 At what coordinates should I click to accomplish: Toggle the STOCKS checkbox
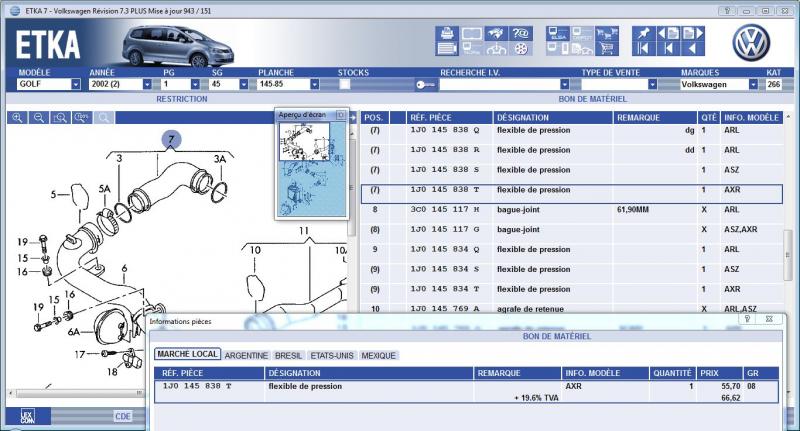[345, 85]
